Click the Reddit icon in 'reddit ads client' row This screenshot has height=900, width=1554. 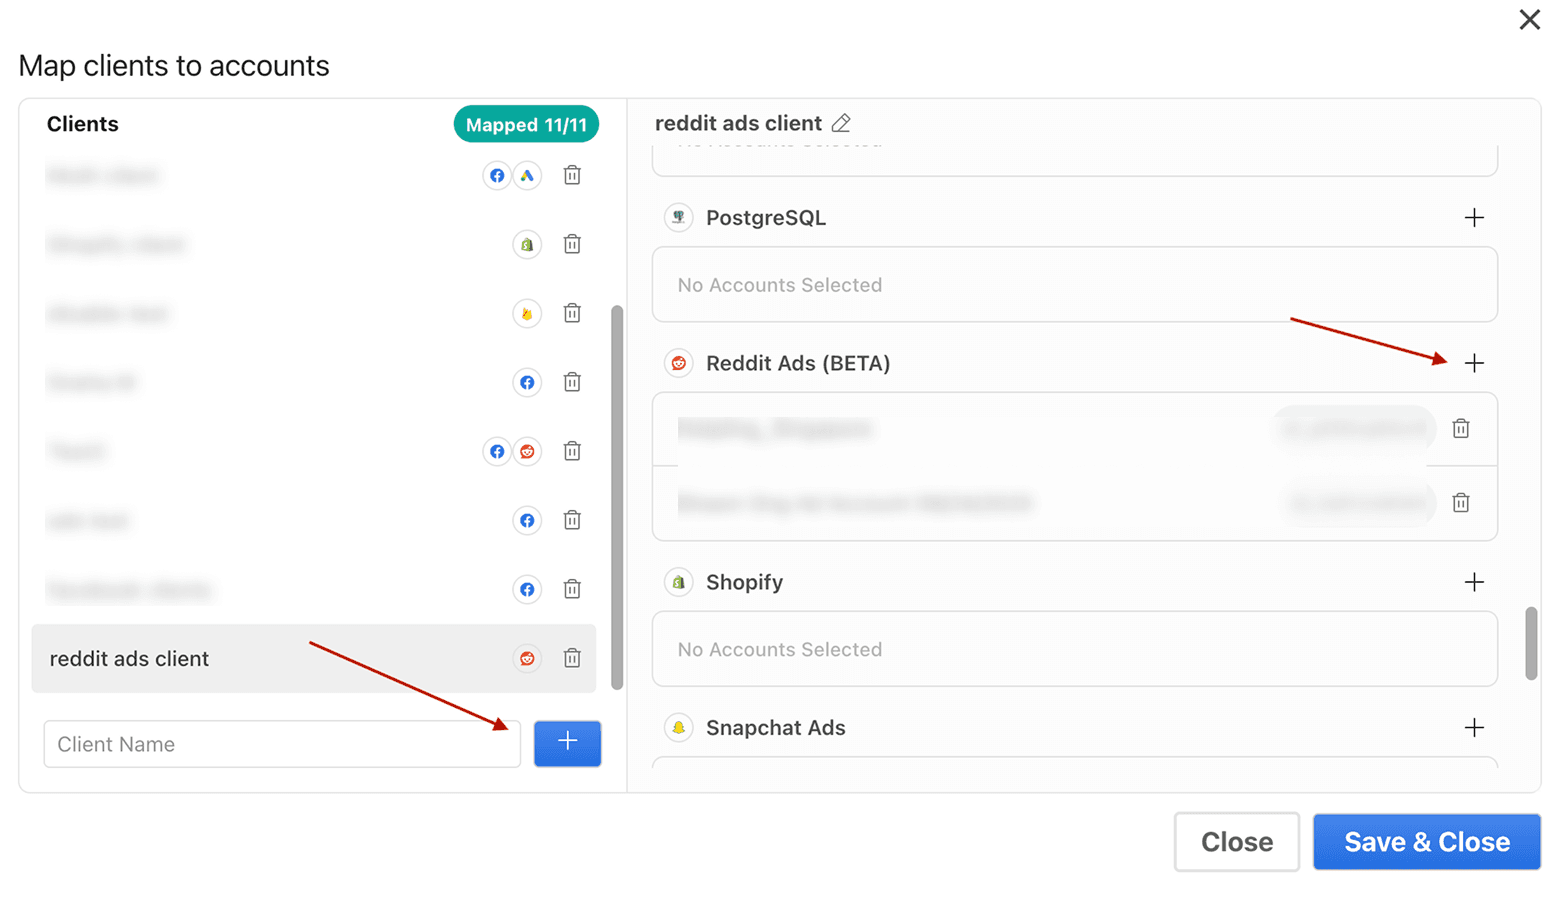click(527, 658)
